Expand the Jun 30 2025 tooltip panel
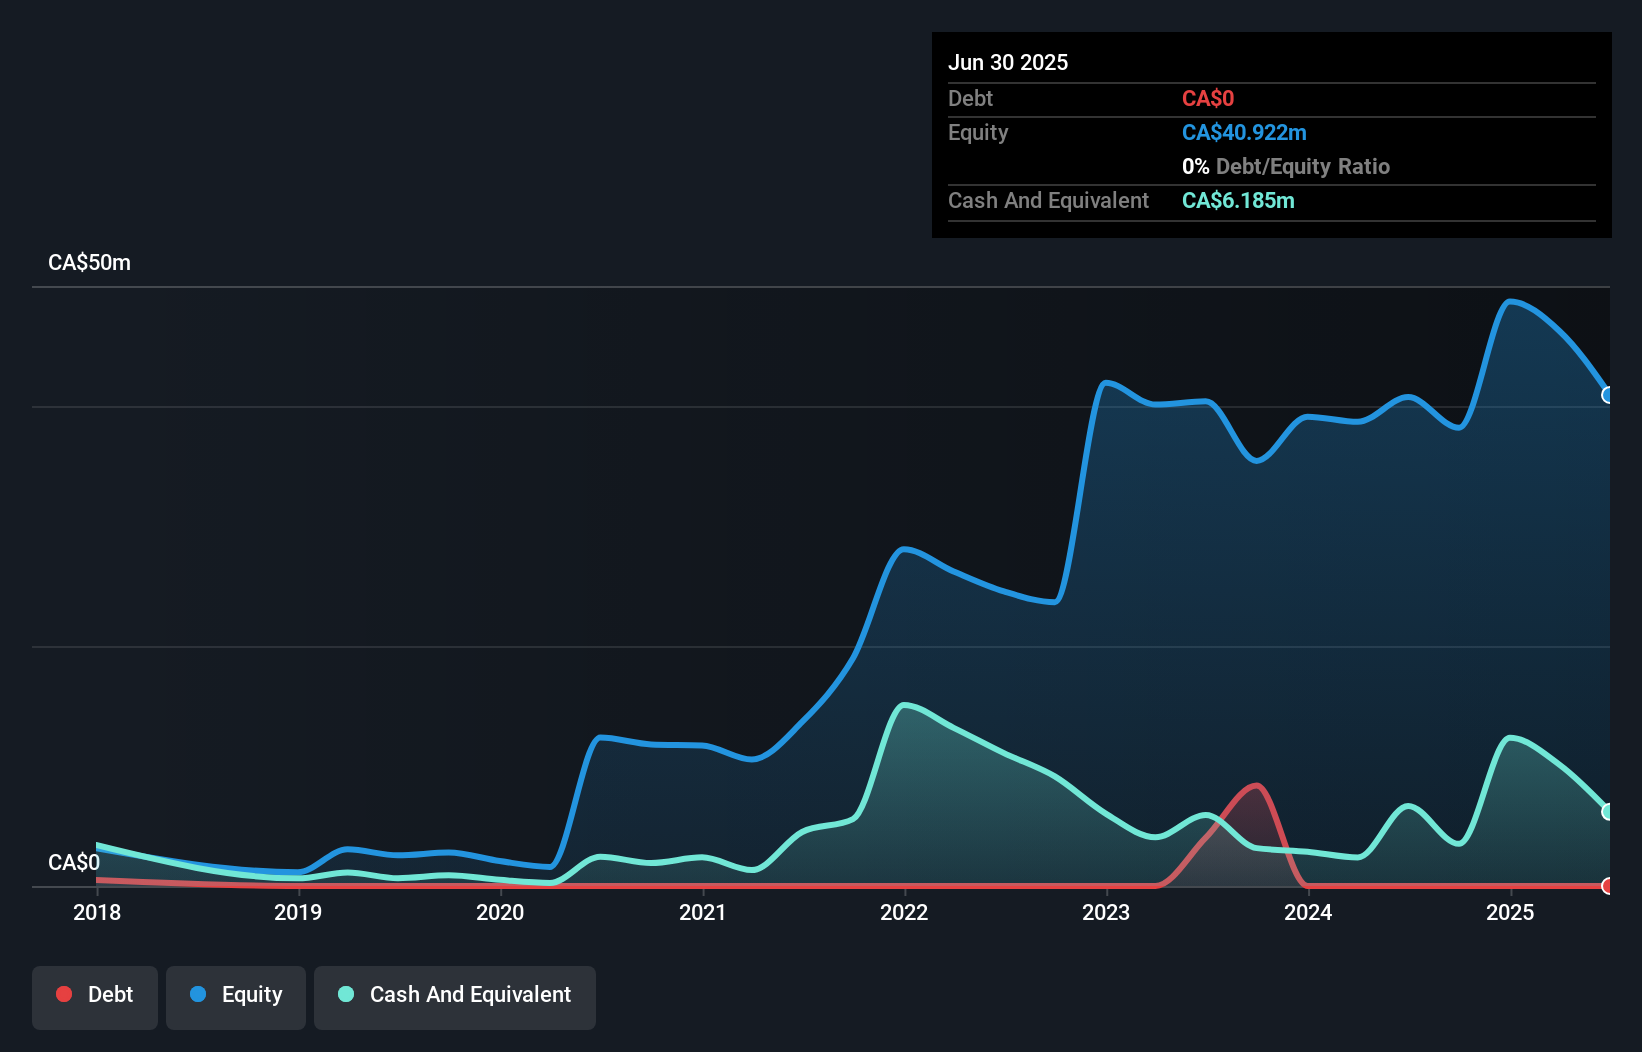Screen dimensions: 1642x1052 click(x=1008, y=61)
